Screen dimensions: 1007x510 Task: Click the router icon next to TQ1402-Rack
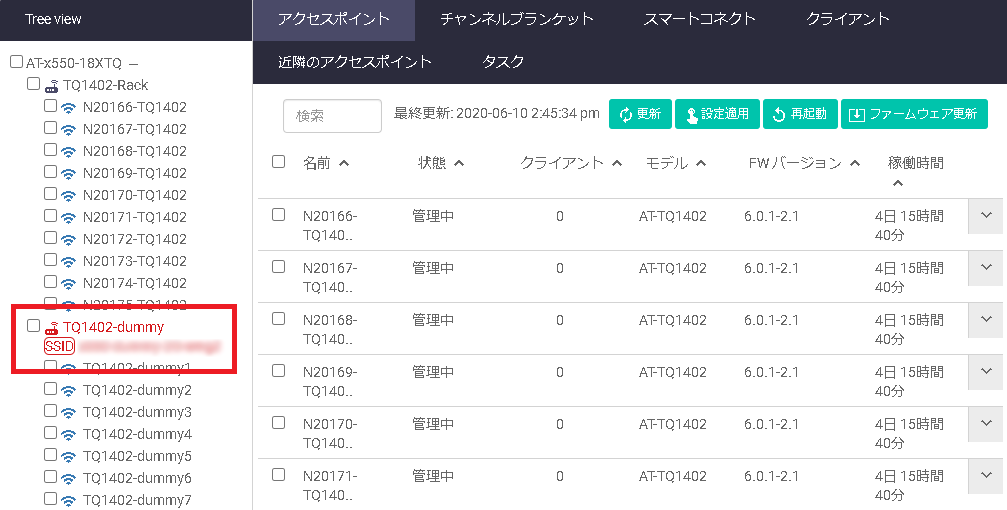tap(51, 85)
